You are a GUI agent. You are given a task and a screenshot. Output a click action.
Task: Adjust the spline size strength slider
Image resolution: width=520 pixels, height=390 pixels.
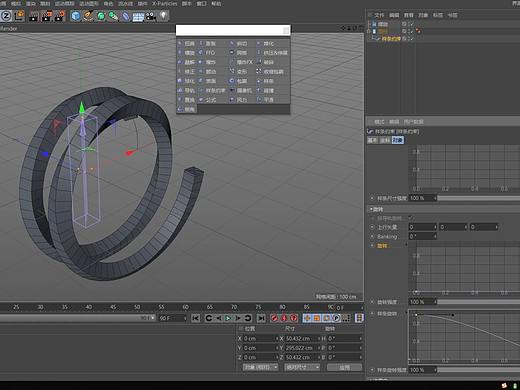[x=479, y=198]
